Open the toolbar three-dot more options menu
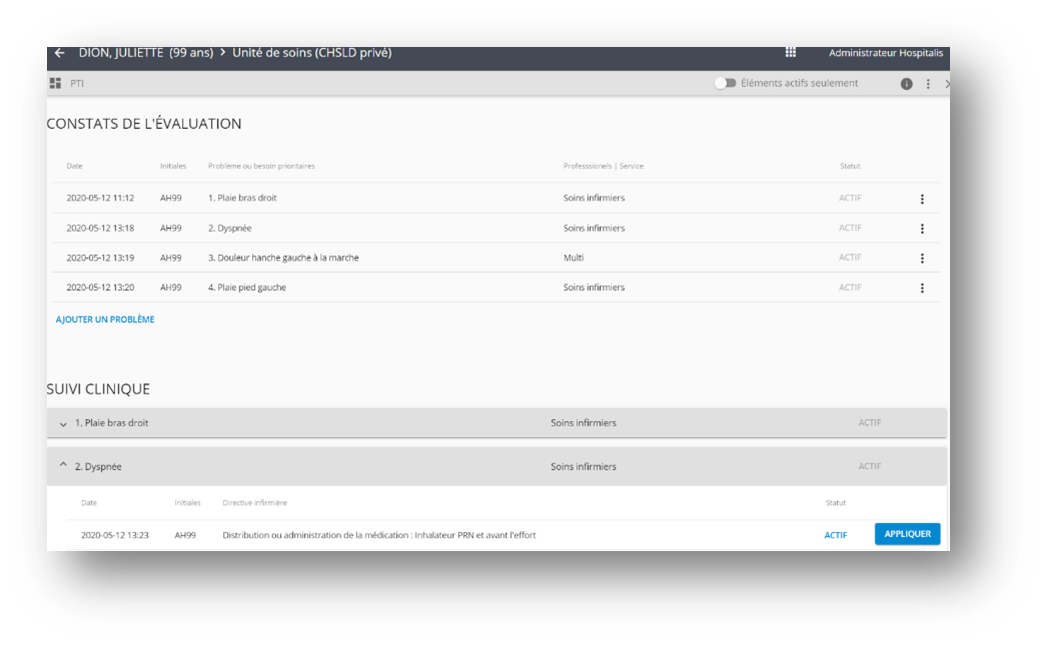1045x646 pixels. point(928,84)
